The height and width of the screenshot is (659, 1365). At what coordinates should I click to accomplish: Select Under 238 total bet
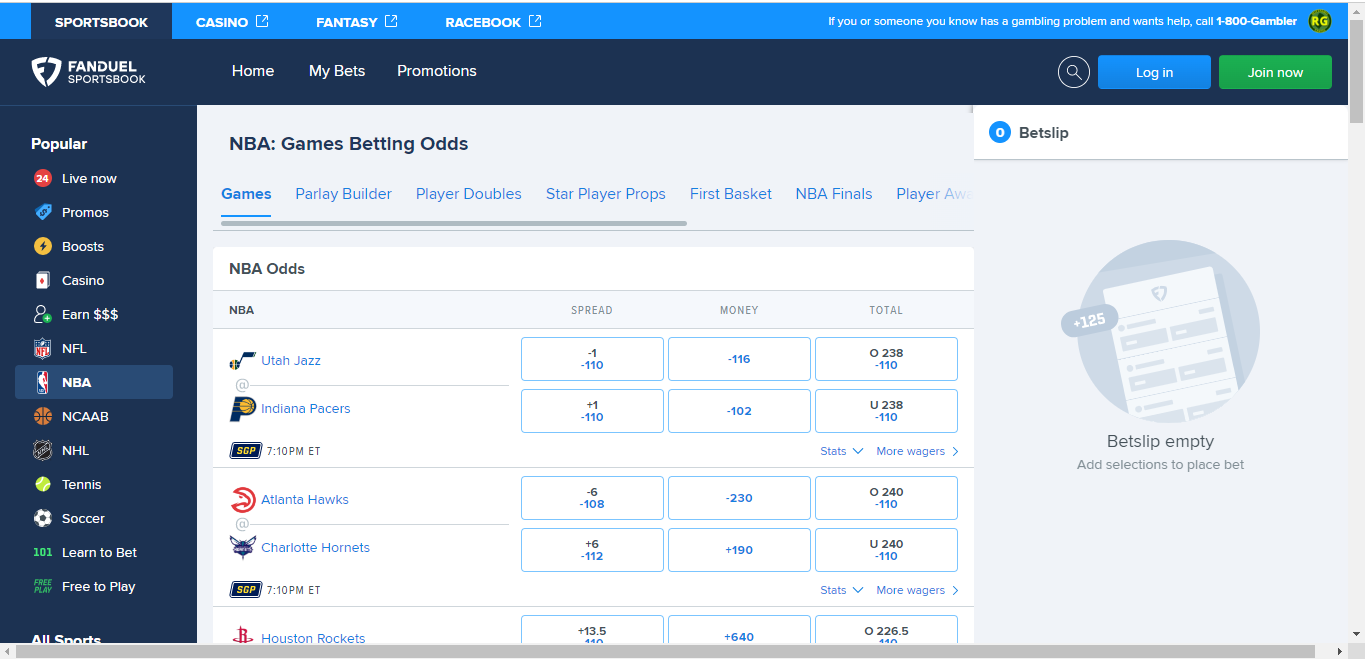[886, 411]
